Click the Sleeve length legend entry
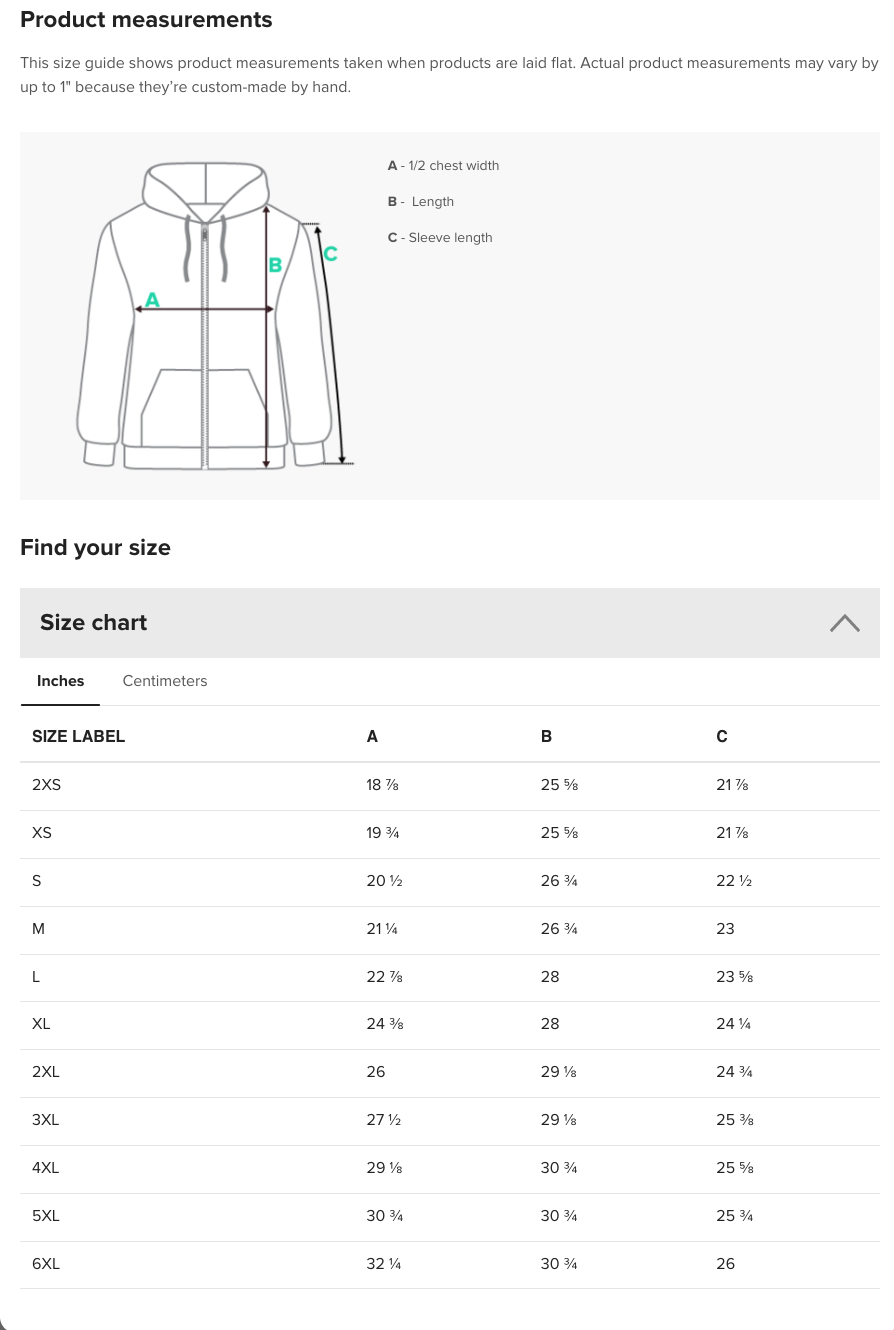Viewport: 894px width, 1330px height. pyautogui.click(x=440, y=238)
